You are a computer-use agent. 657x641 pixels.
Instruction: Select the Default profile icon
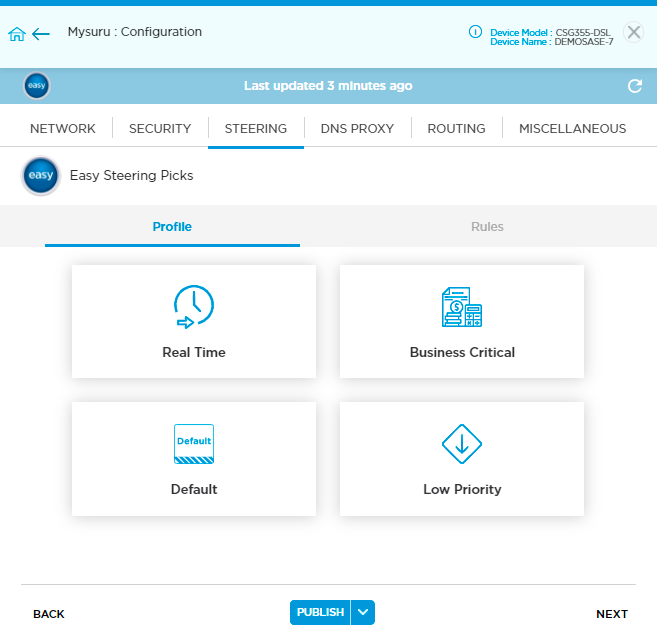pyautogui.click(x=194, y=444)
